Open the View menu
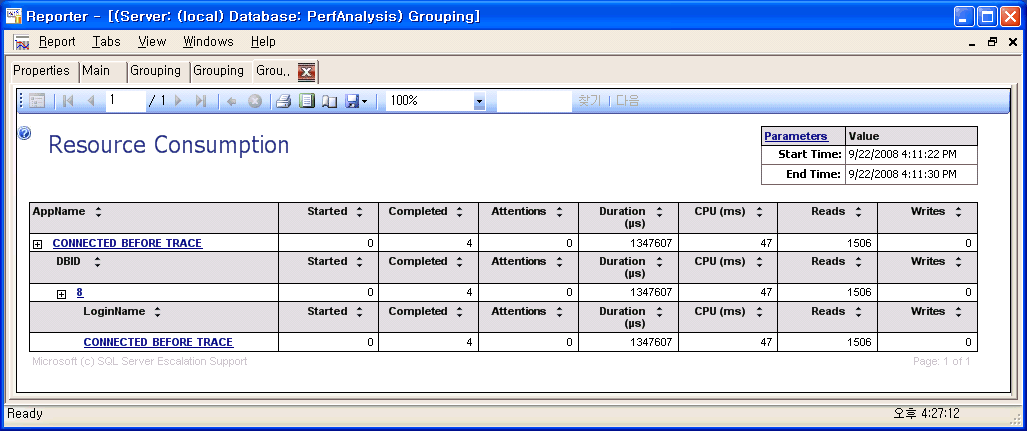This screenshot has width=1027, height=431. (x=152, y=42)
